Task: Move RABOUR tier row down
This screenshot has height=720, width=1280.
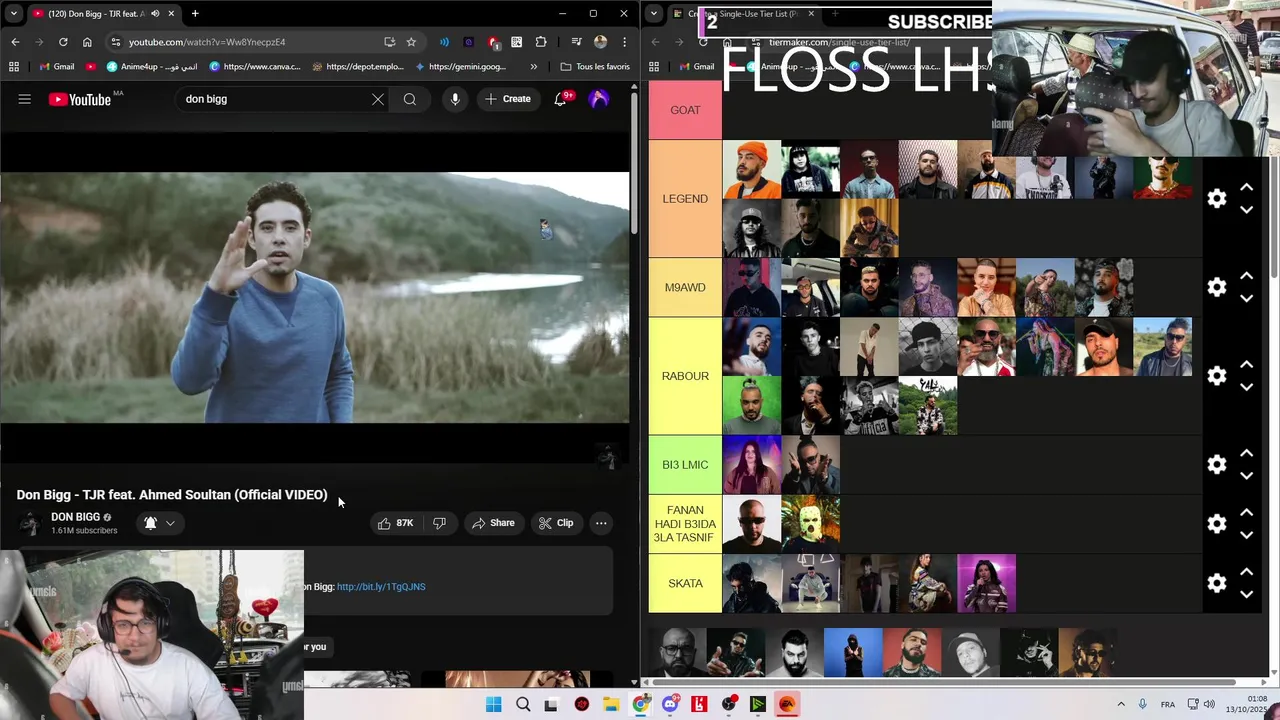Action: tap(1246, 387)
